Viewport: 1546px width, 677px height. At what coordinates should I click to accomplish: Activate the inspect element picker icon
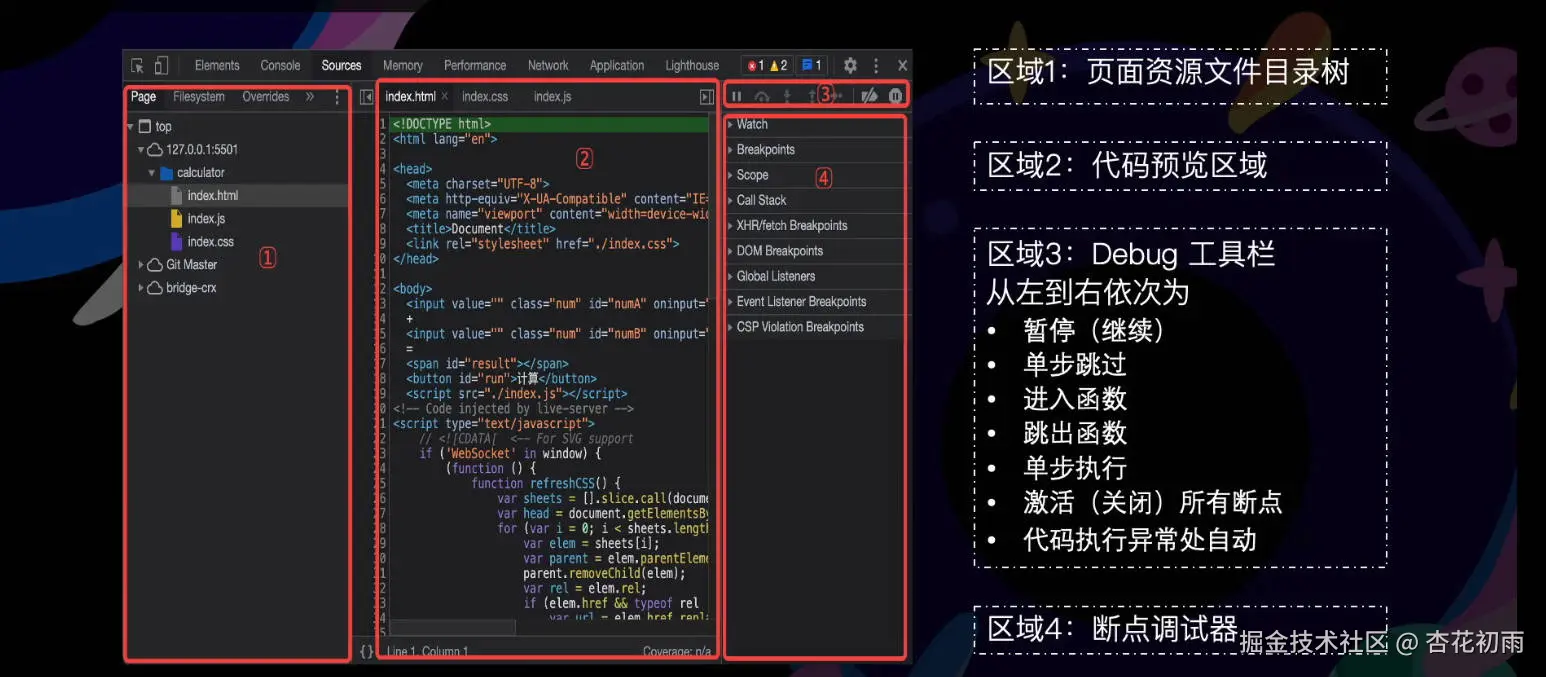[x=137, y=66]
